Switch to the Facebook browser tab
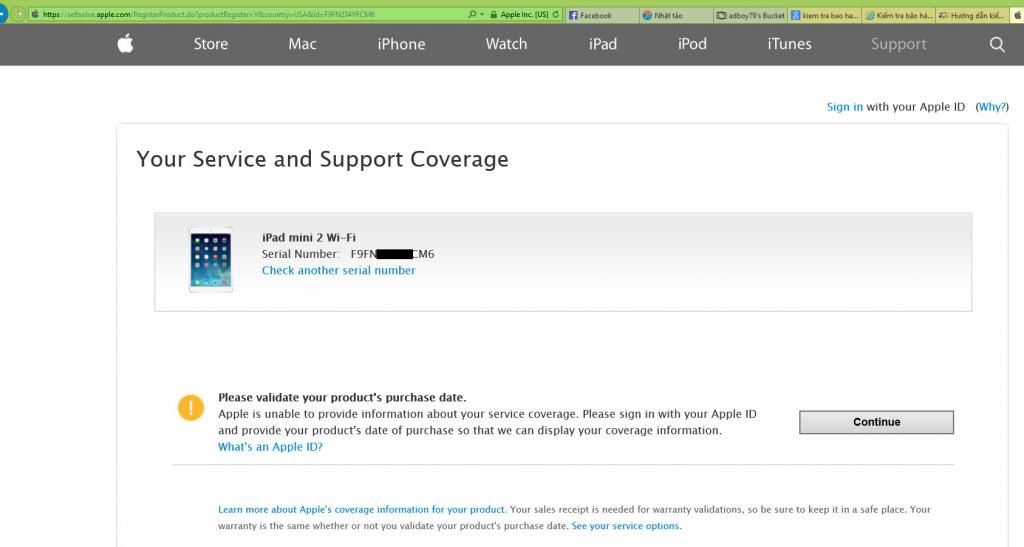Screen dimensions: 1024x547 [600, 15]
